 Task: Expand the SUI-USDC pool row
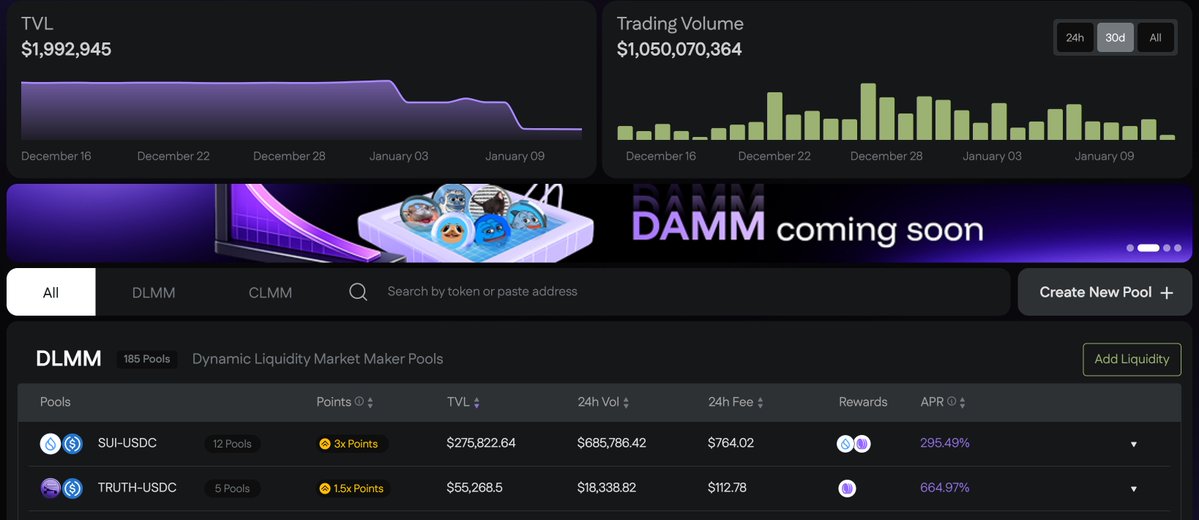(1133, 444)
